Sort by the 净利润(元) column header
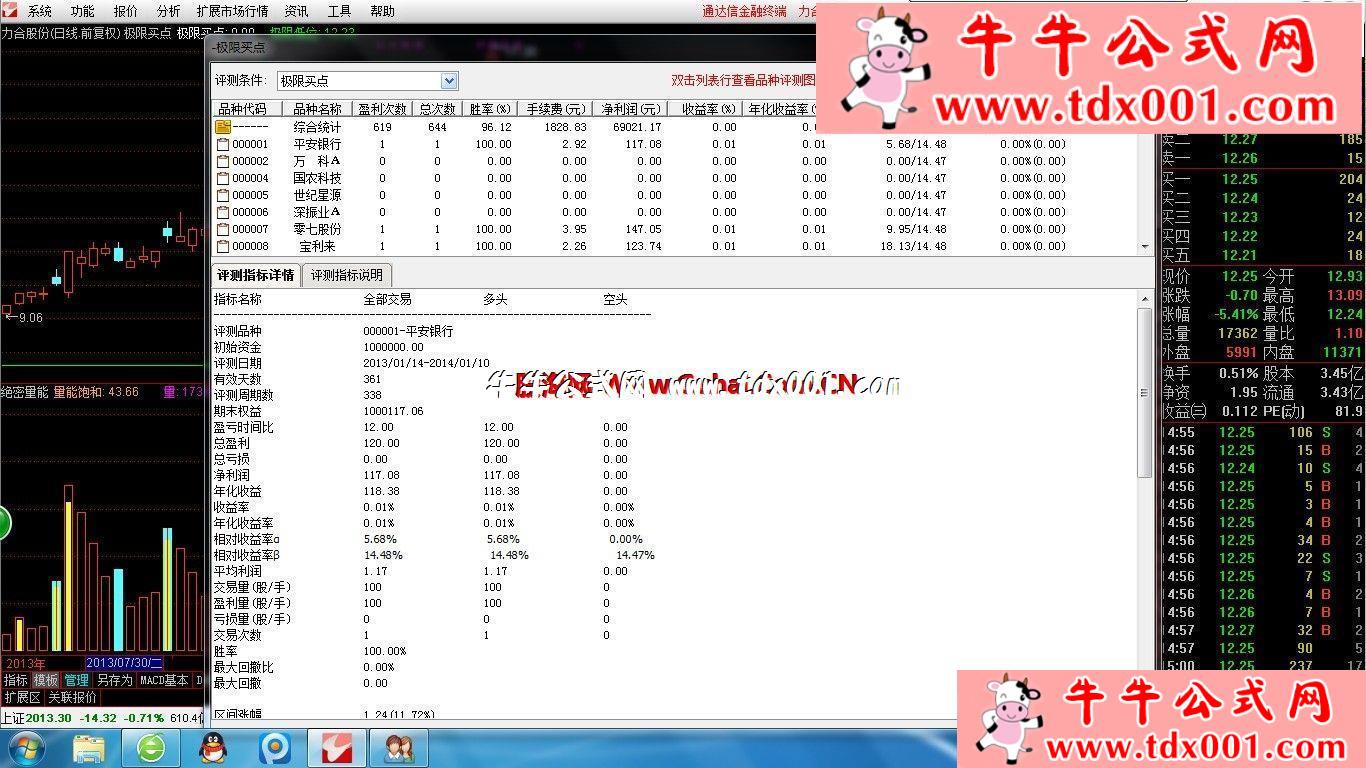1366x768 pixels. tap(628, 109)
